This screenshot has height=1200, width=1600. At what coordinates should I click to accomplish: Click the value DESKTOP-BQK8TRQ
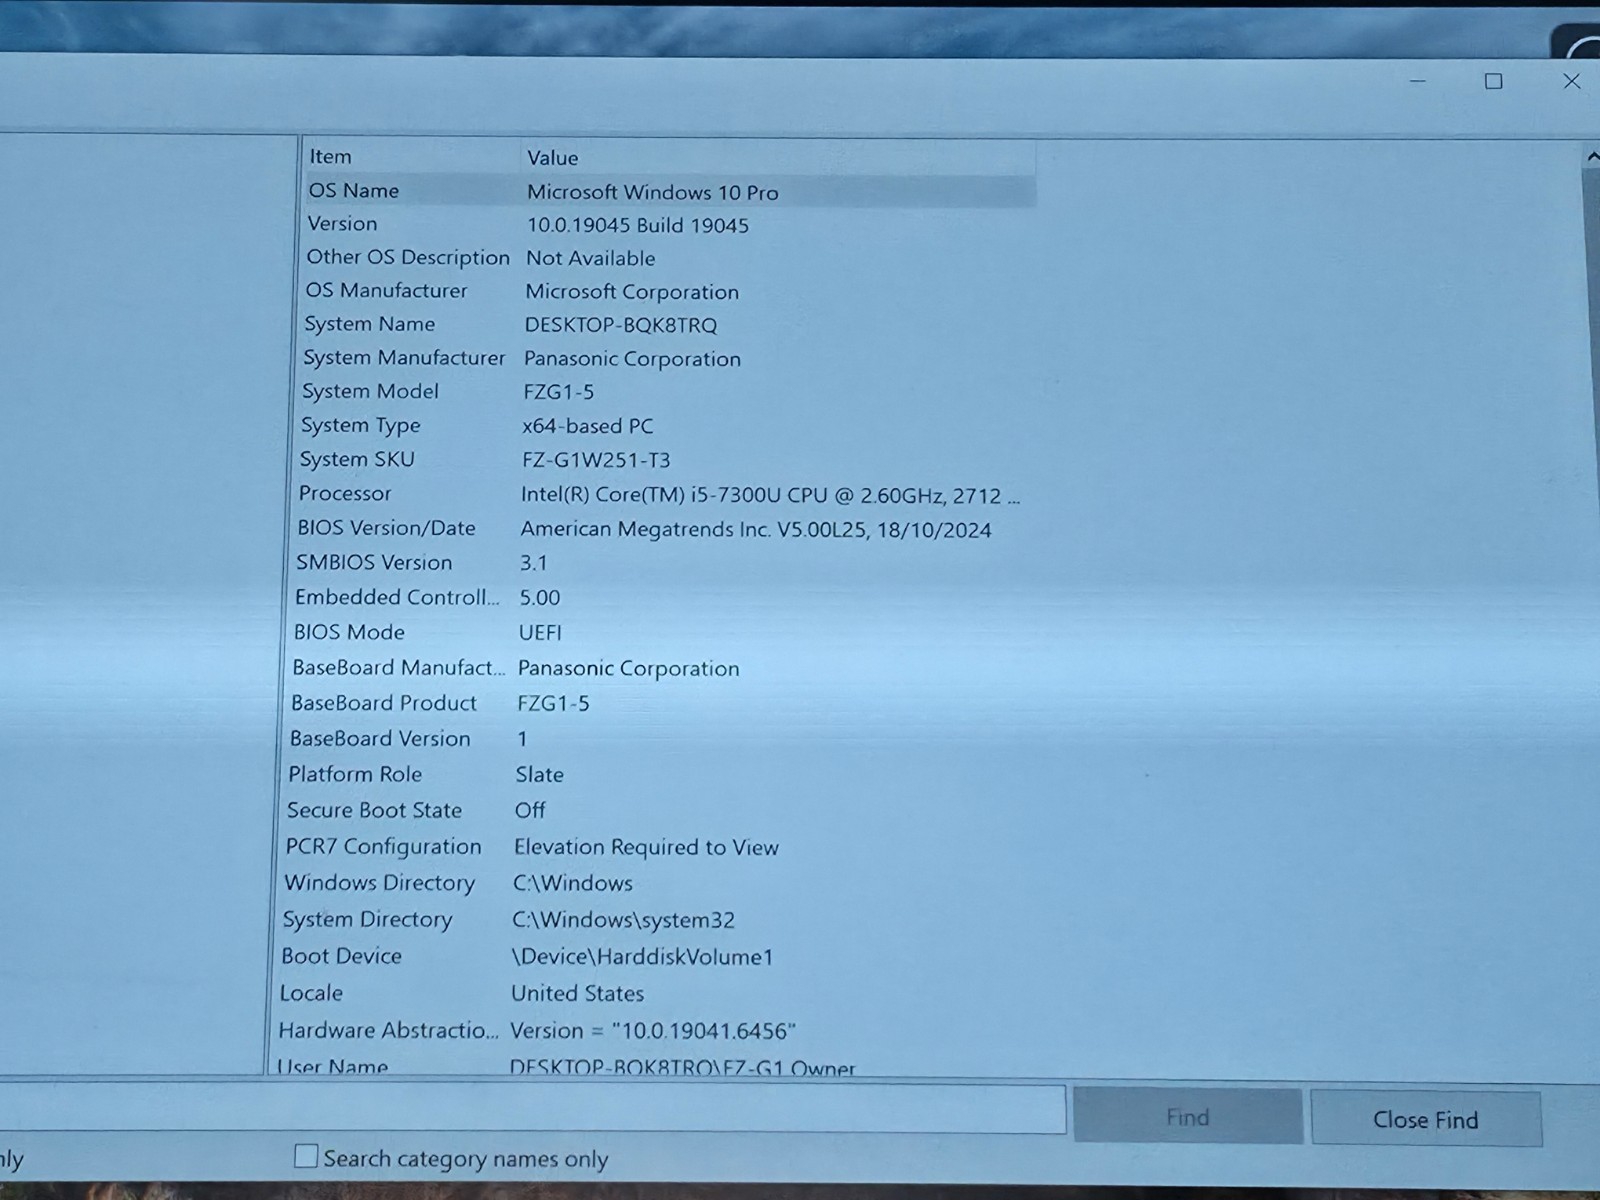621,325
